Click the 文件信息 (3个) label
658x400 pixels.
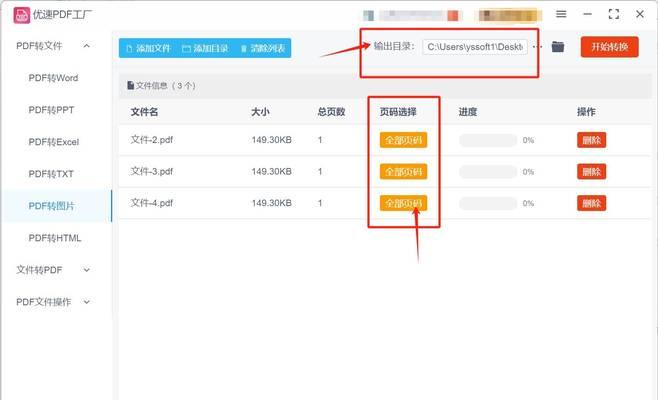161,86
